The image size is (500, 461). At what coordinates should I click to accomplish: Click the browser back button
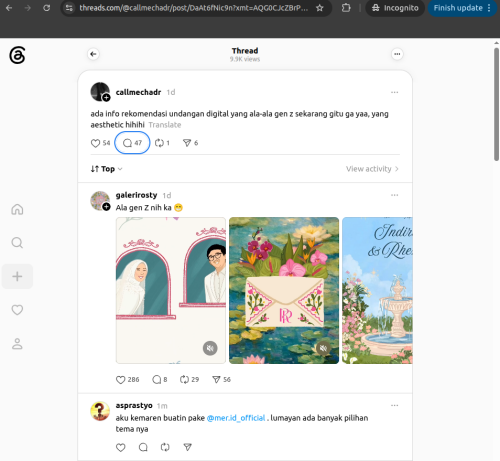pyautogui.click(x=9, y=8)
